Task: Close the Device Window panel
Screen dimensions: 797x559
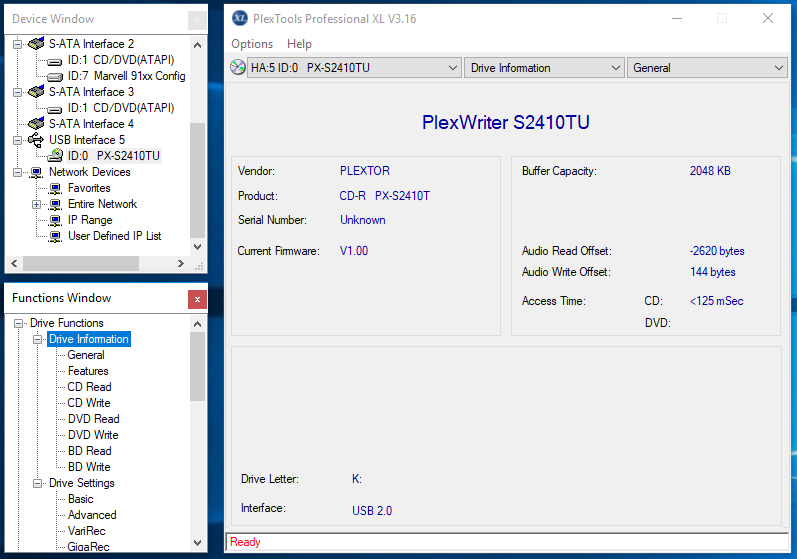Action: [x=197, y=20]
